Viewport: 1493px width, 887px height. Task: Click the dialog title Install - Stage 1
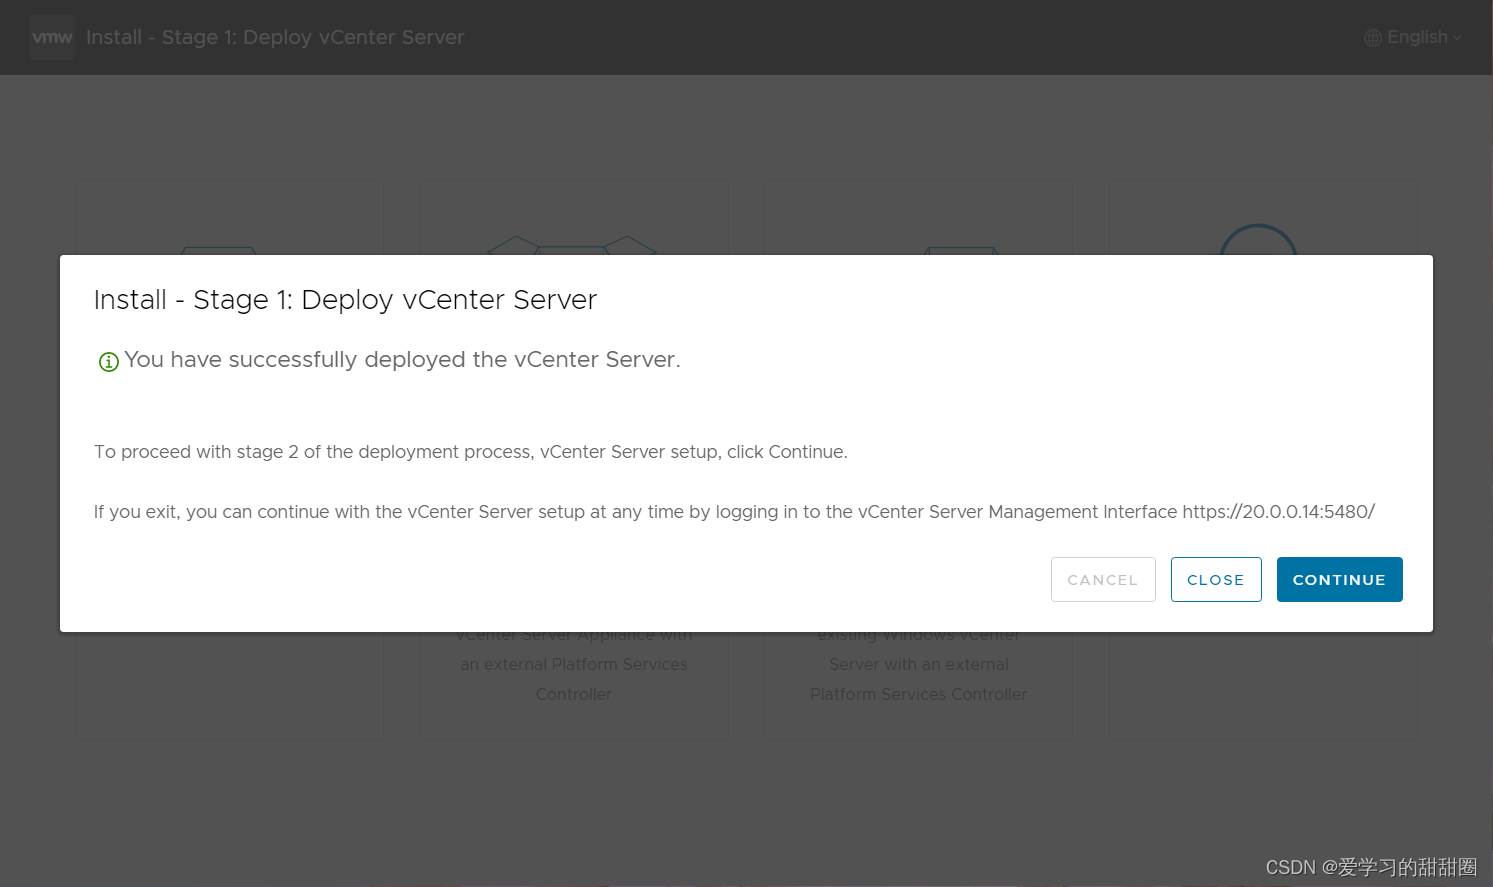tap(345, 299)
